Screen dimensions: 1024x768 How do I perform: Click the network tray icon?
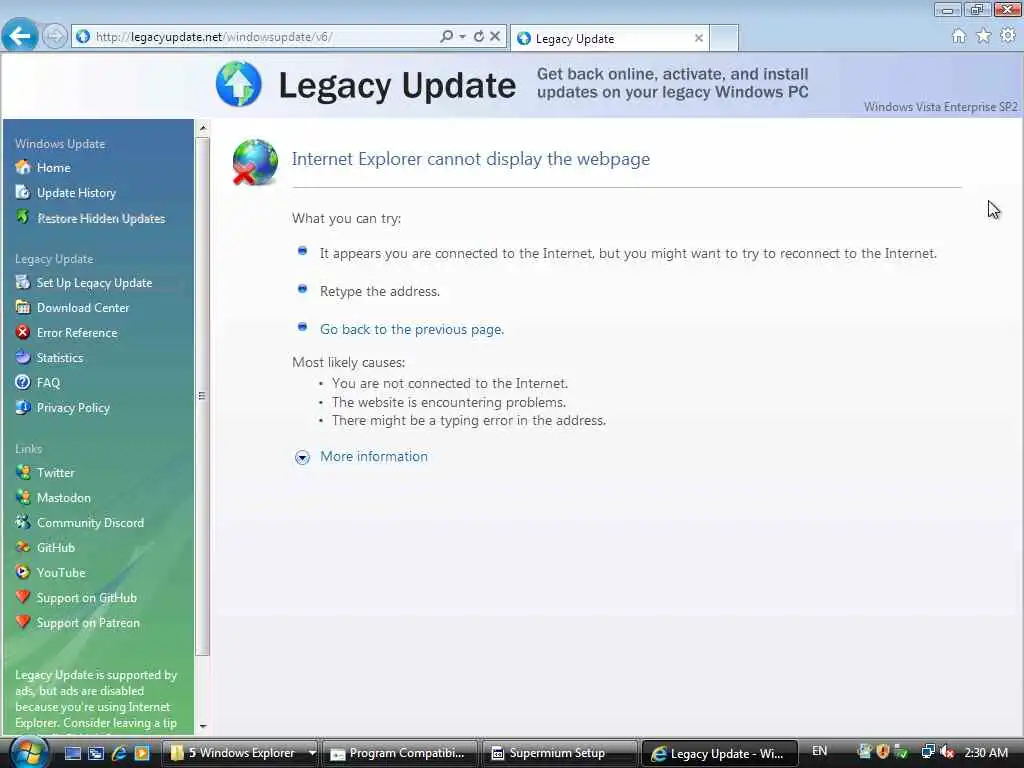point(927,752)
